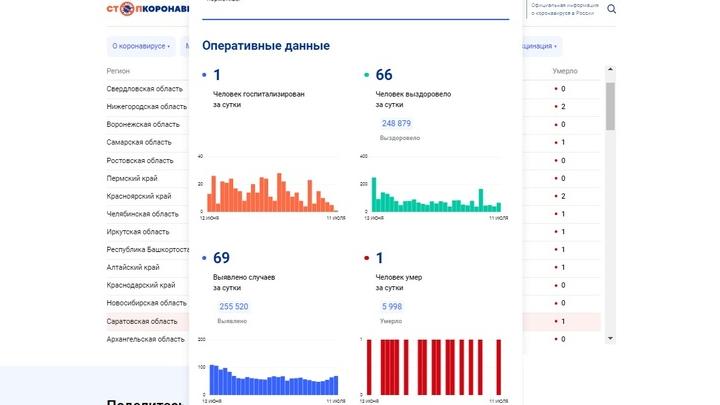
Task: Click the scrollbar up arrow
Action: (x=610, y=71)
